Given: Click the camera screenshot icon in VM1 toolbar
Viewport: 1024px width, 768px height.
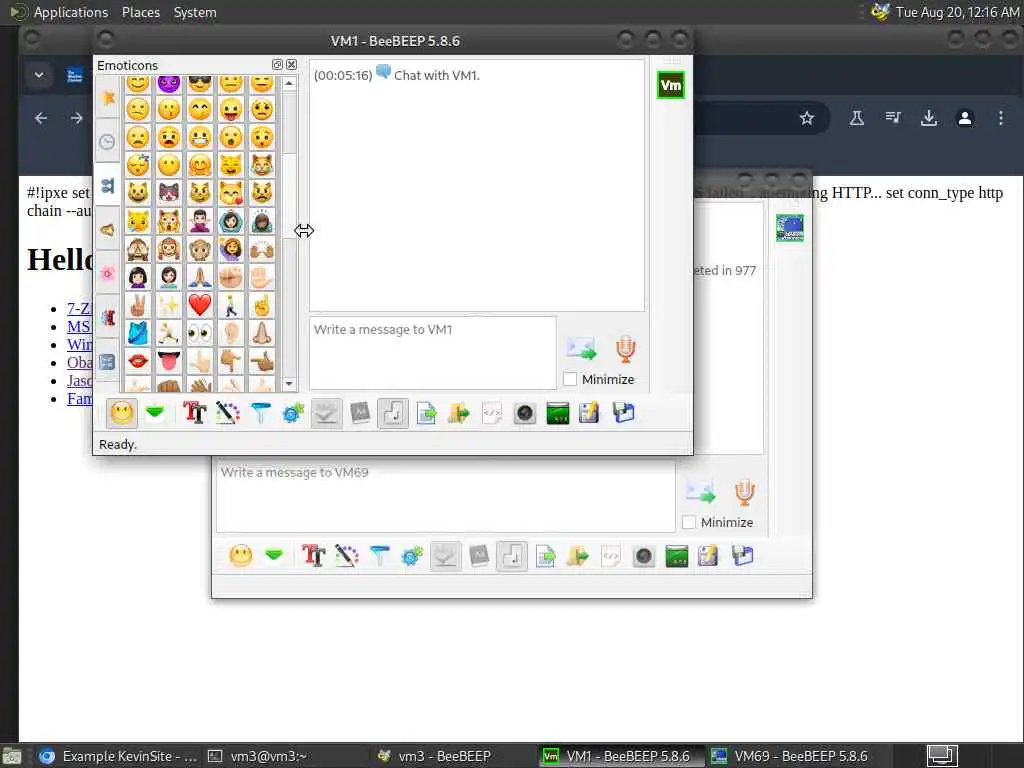Looking at the screenshot, I should (x=524, y=413).
